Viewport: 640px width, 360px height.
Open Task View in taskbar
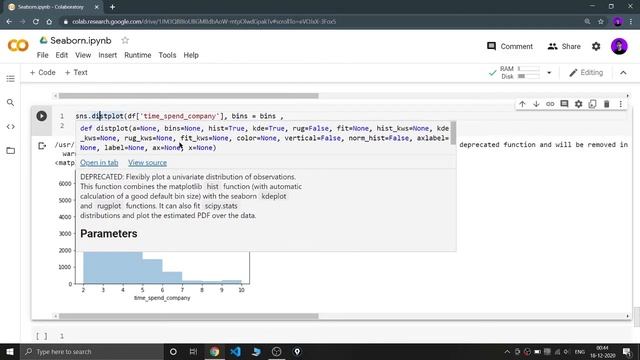coord(193,351)
